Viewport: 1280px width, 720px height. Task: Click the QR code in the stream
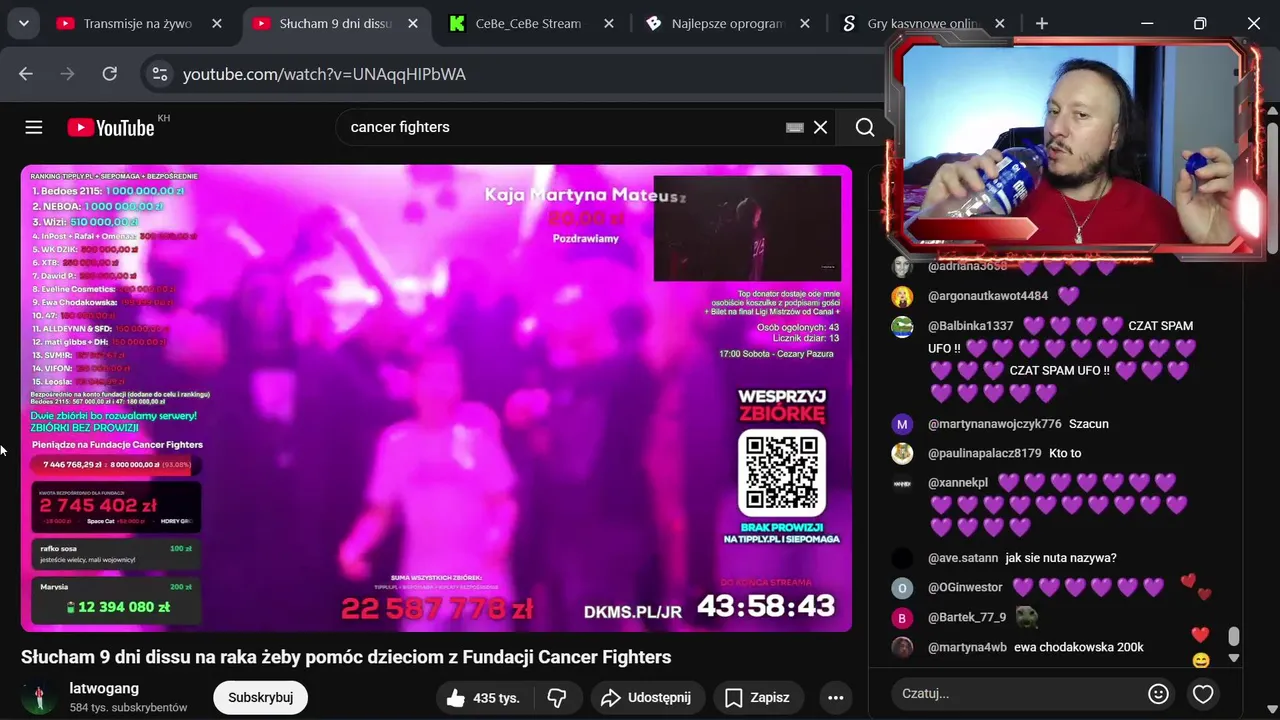point(782,473)
